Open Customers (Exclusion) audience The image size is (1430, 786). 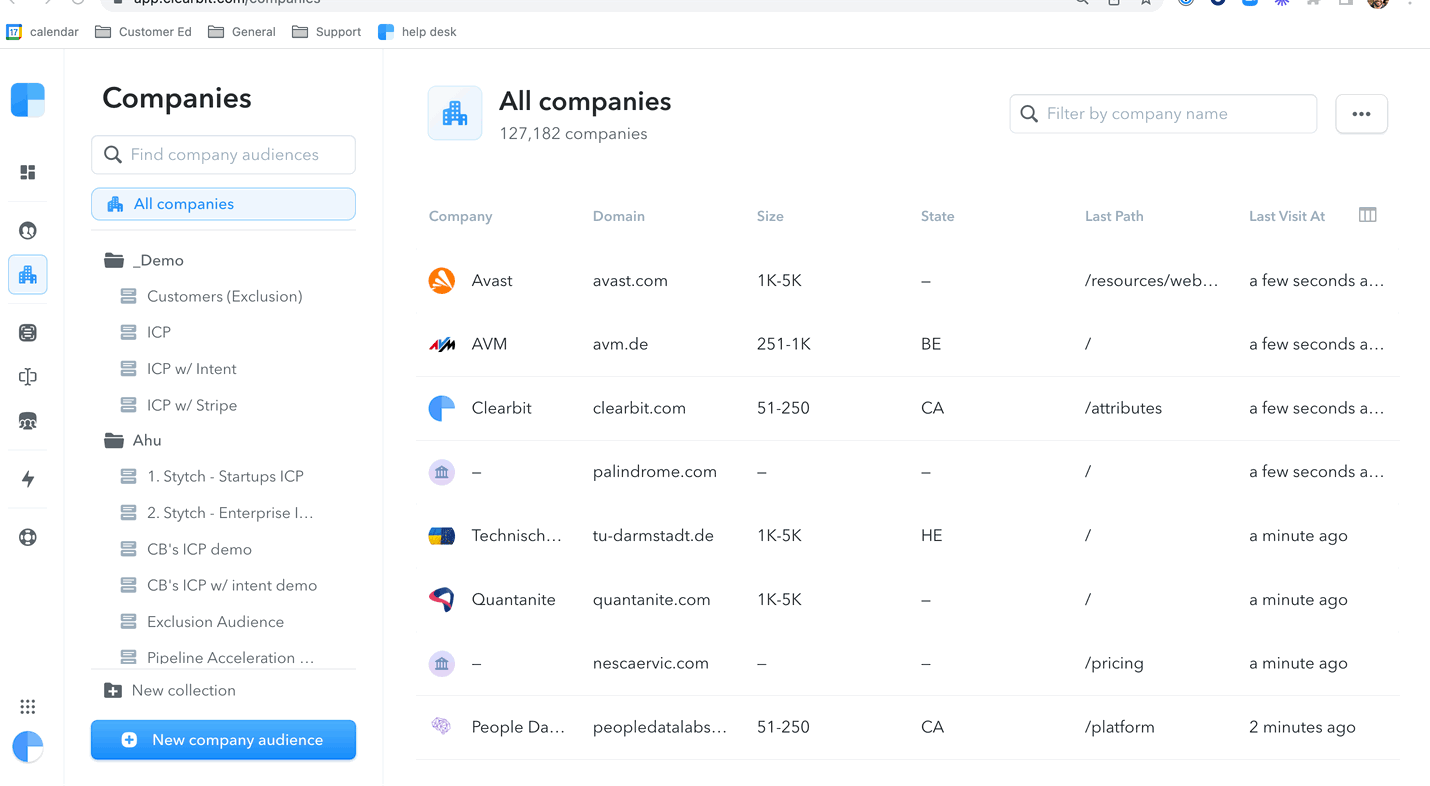click(224, 296)
